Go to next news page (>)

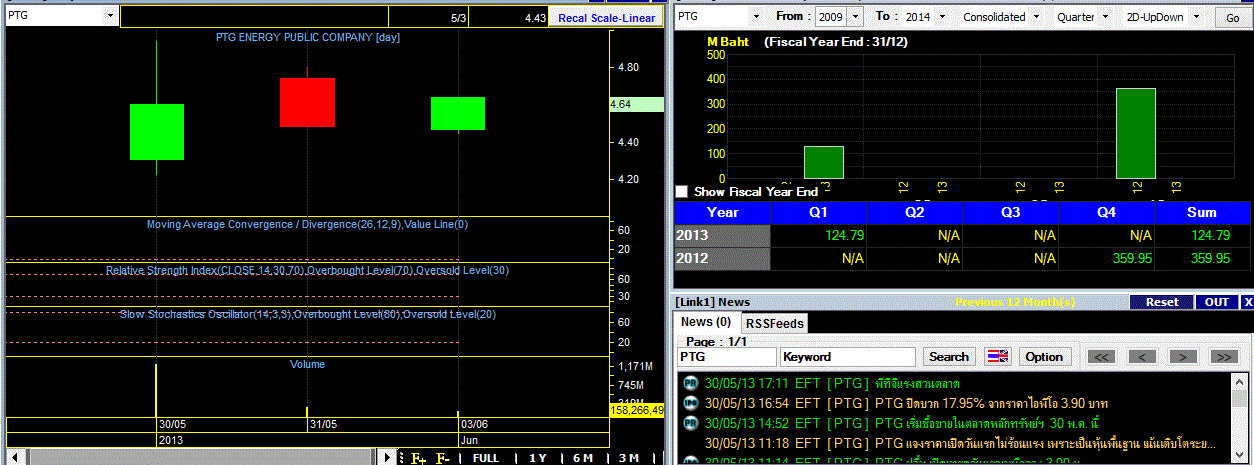point(1182,357)
